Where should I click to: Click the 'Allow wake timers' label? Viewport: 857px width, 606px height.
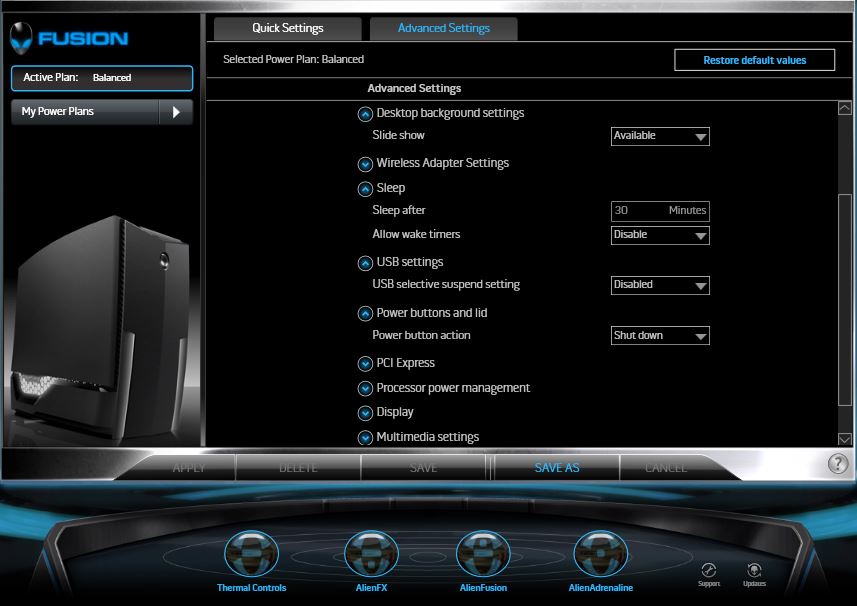click(416, 234)
